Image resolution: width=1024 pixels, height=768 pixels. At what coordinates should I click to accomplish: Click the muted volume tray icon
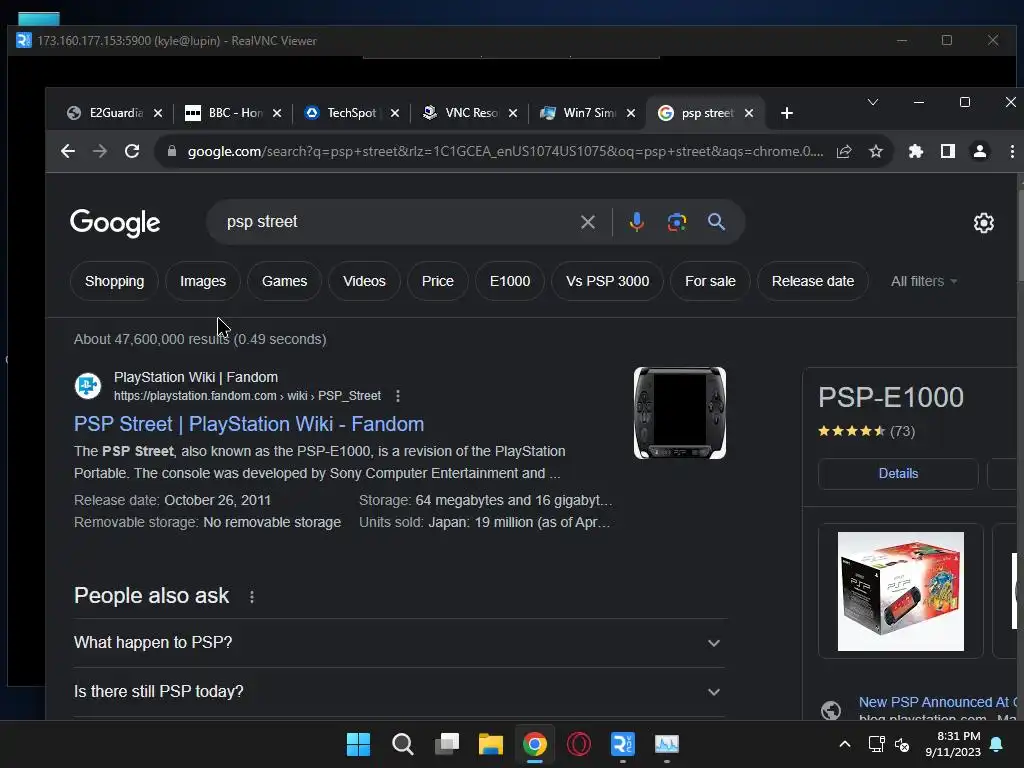[902, 744]
